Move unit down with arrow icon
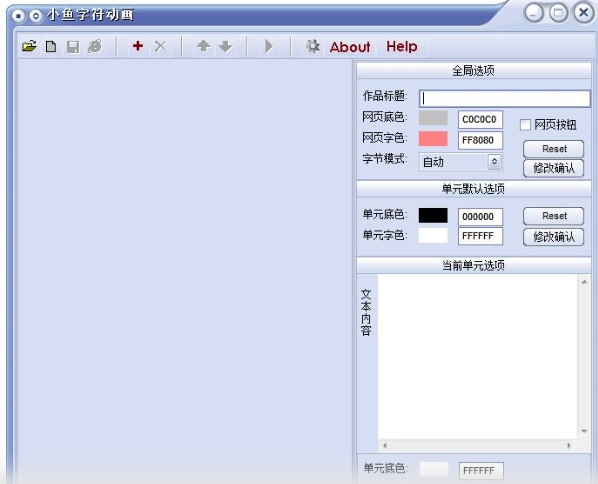 [226, 47]
